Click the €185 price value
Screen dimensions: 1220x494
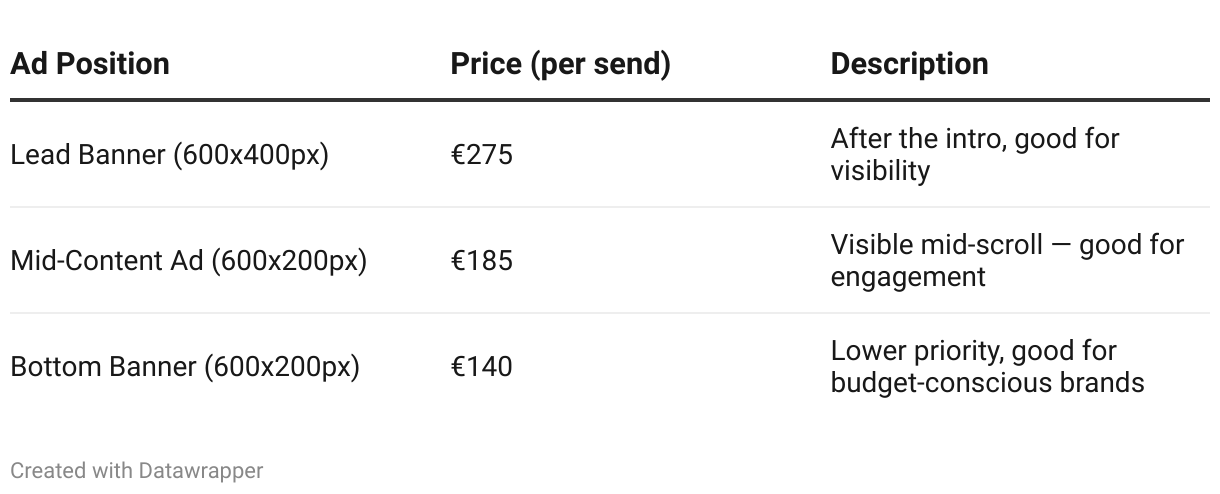(x=481, y=261)
